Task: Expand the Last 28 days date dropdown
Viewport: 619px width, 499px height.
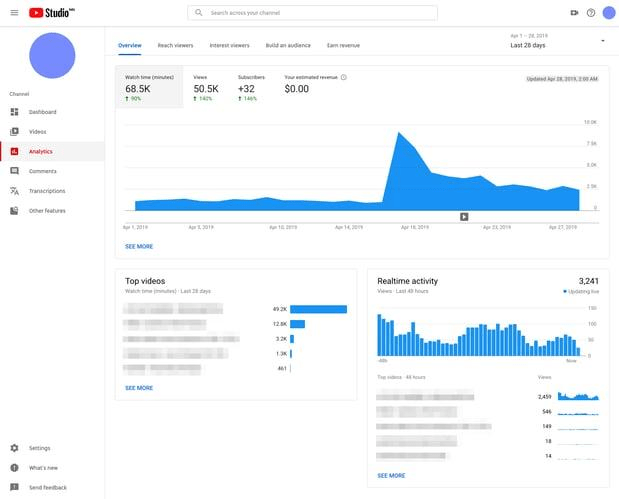Action: pos(602,41)
